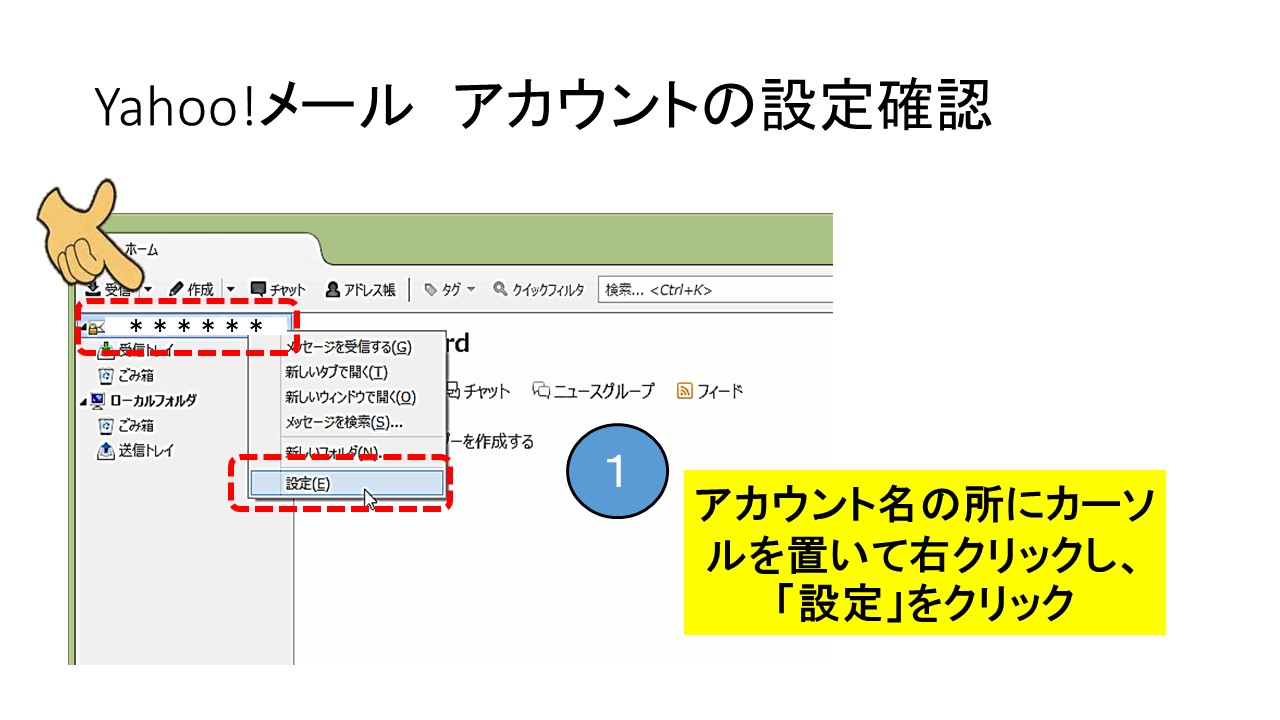Image resolution: width=1280 pixels, height=720 pixels.
Task: Select the ホーム tab
Action: tap(141, 250)
